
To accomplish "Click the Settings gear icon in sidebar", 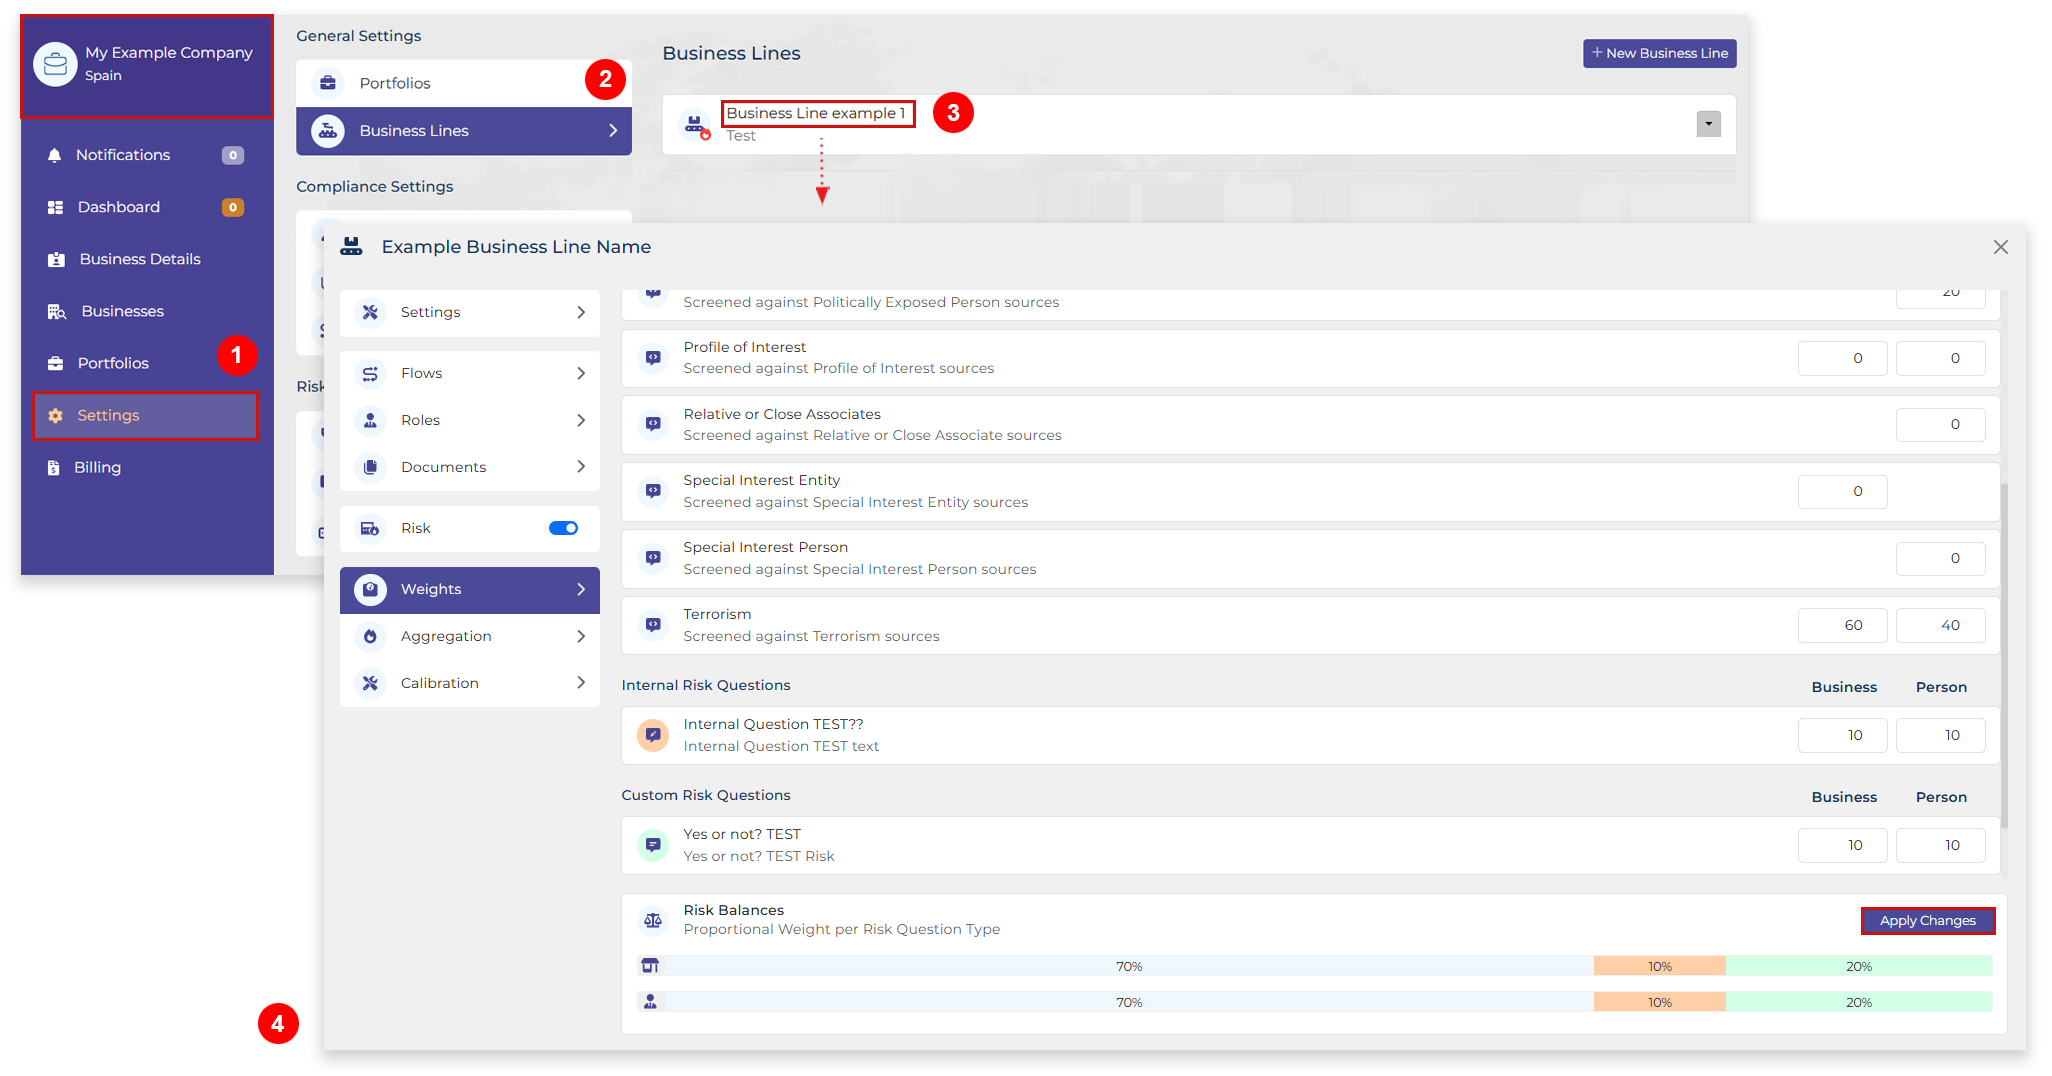I will pos(55,415).
